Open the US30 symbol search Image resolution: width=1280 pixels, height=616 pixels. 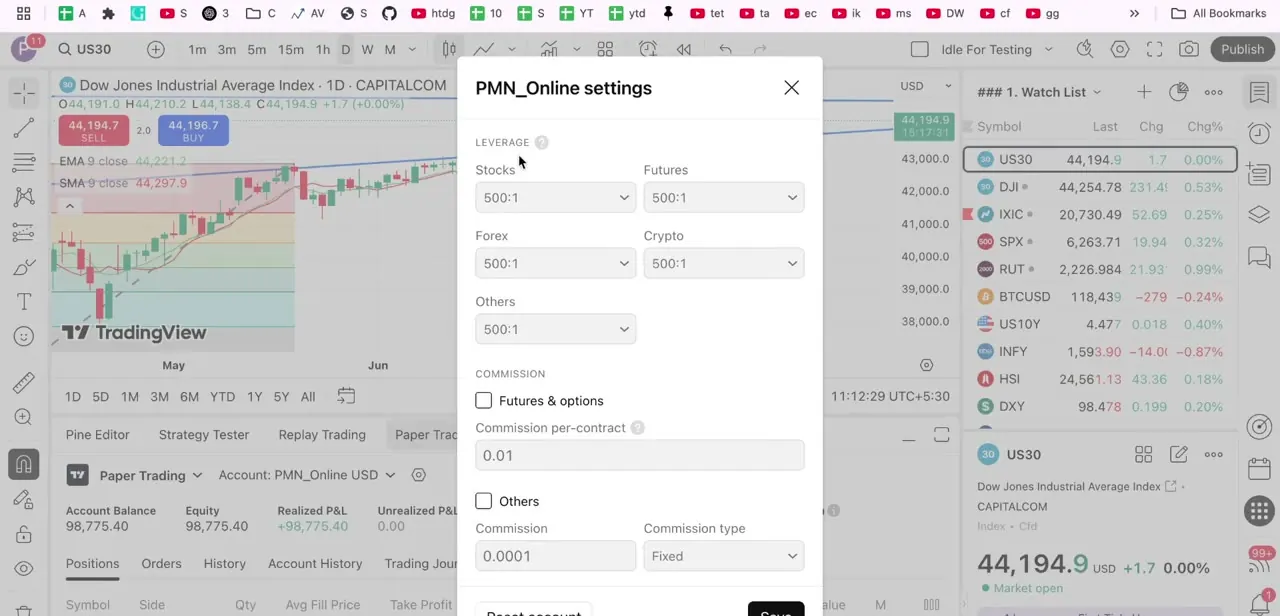tap(85, 49)
